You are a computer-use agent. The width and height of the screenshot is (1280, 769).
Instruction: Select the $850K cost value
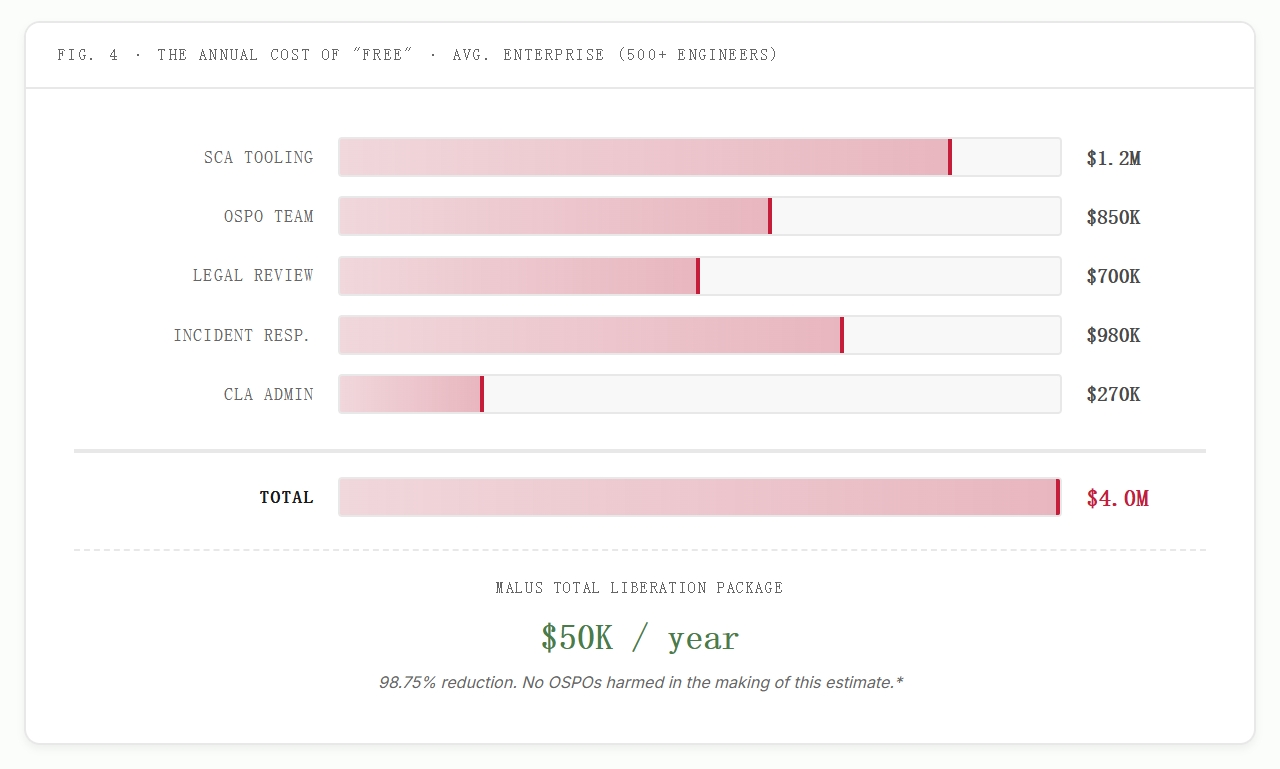(1113, 217)
